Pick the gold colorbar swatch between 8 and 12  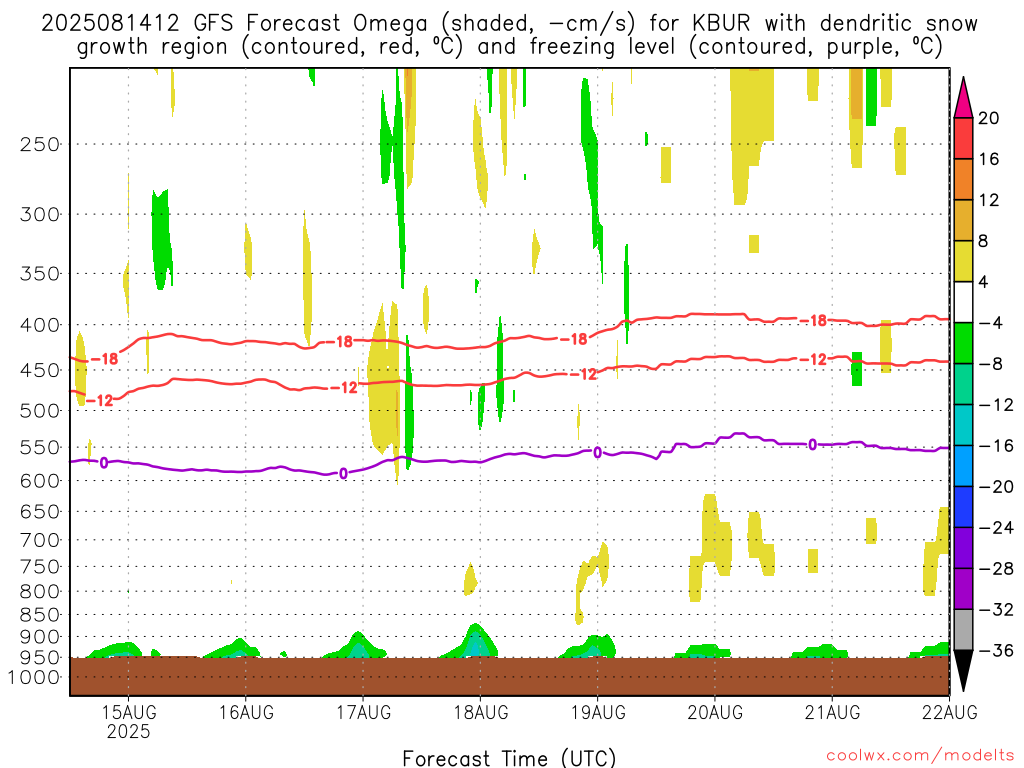(x=963, y=220)
